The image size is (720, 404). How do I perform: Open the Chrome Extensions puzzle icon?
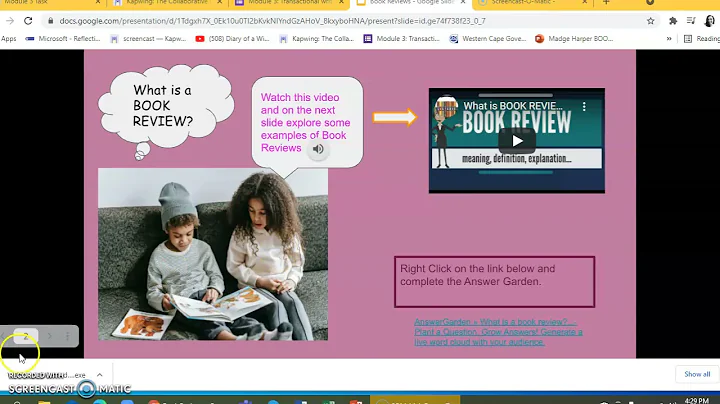673,21
